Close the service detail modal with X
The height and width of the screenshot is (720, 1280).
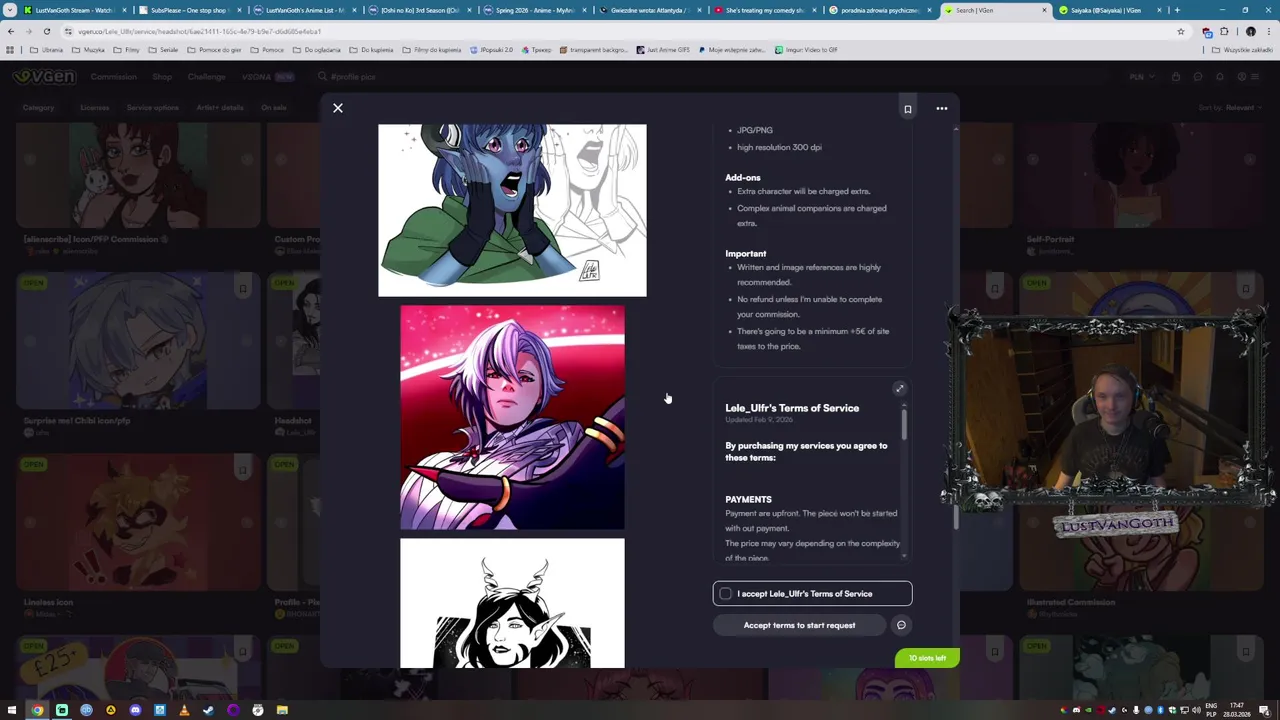pos(338,108)
